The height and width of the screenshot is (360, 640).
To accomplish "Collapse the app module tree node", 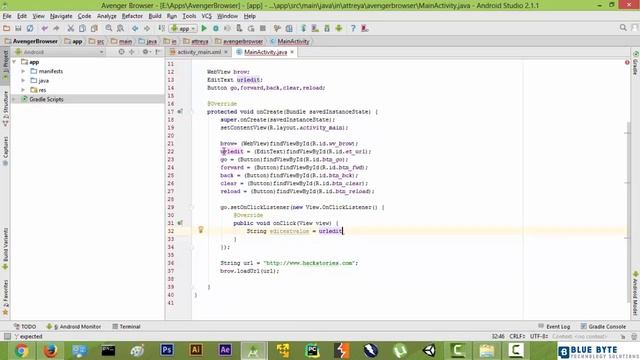I will point(14,62).
